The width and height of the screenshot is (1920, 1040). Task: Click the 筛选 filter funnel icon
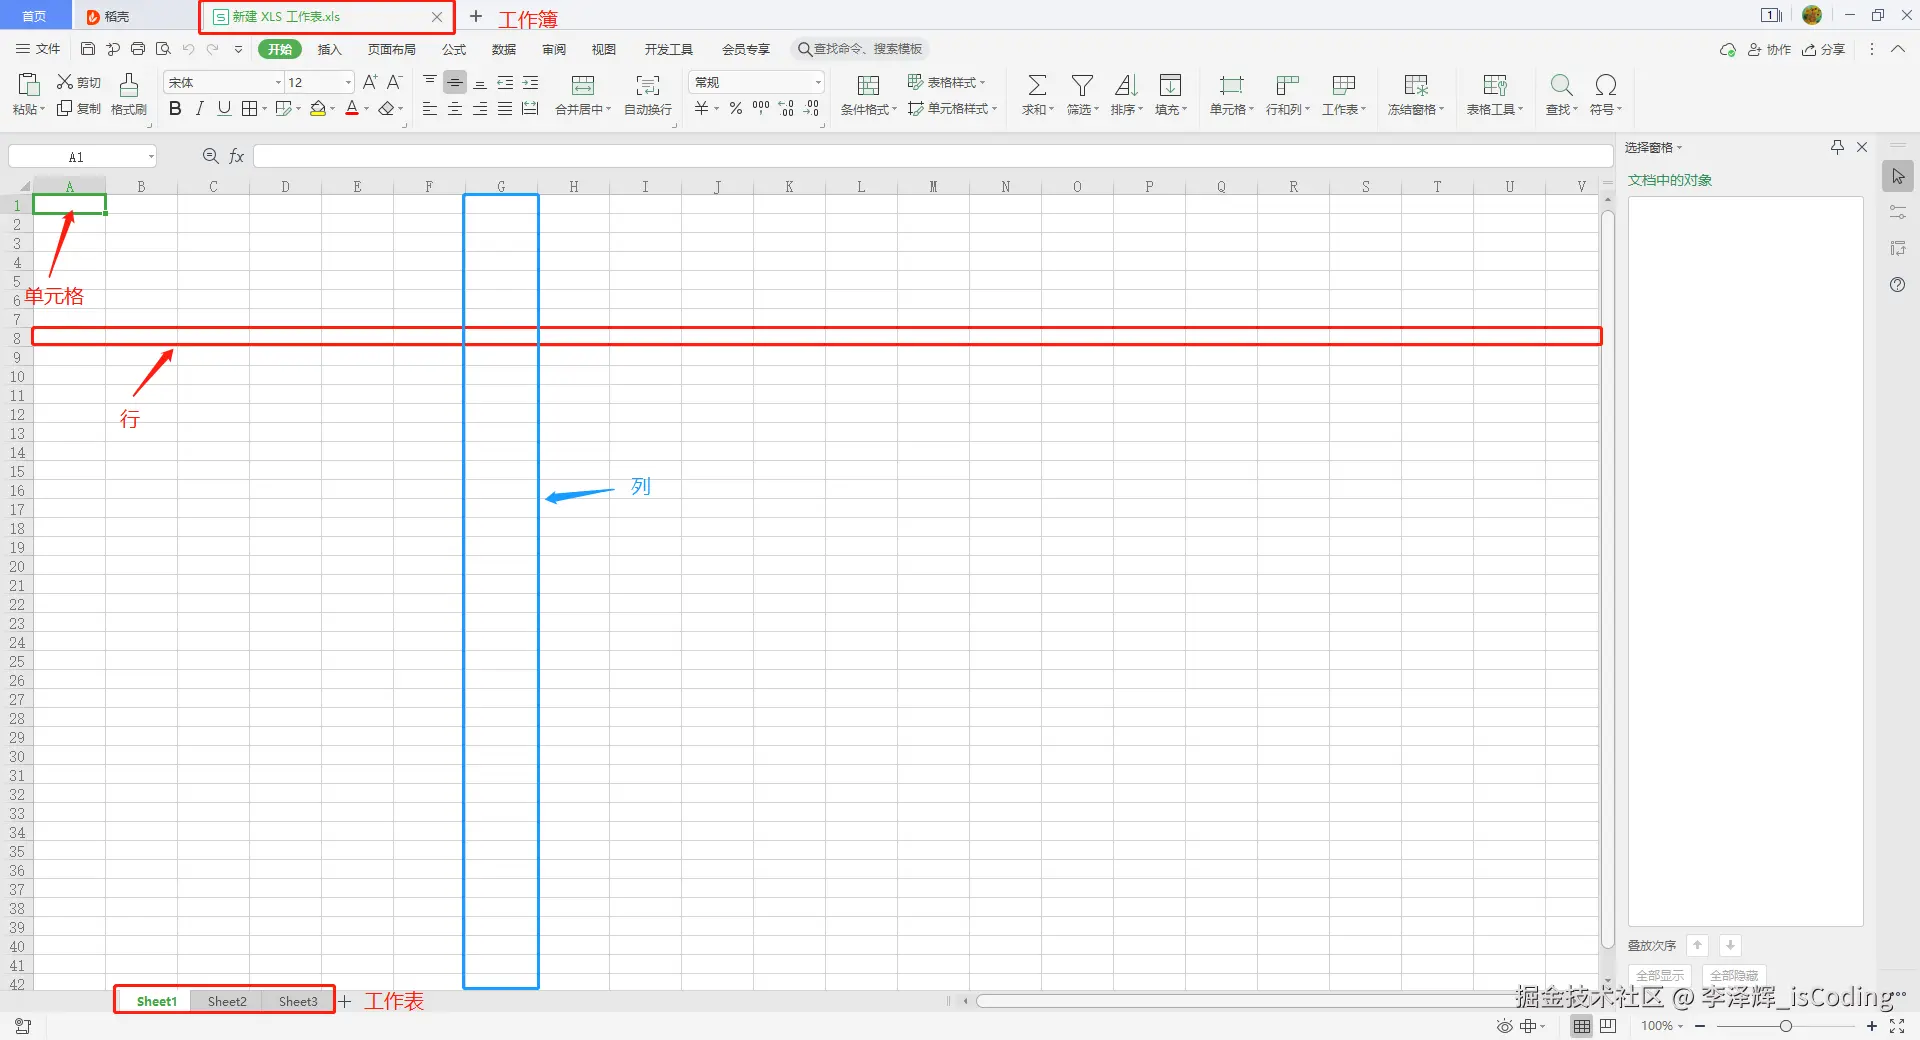coord(1082,85)
